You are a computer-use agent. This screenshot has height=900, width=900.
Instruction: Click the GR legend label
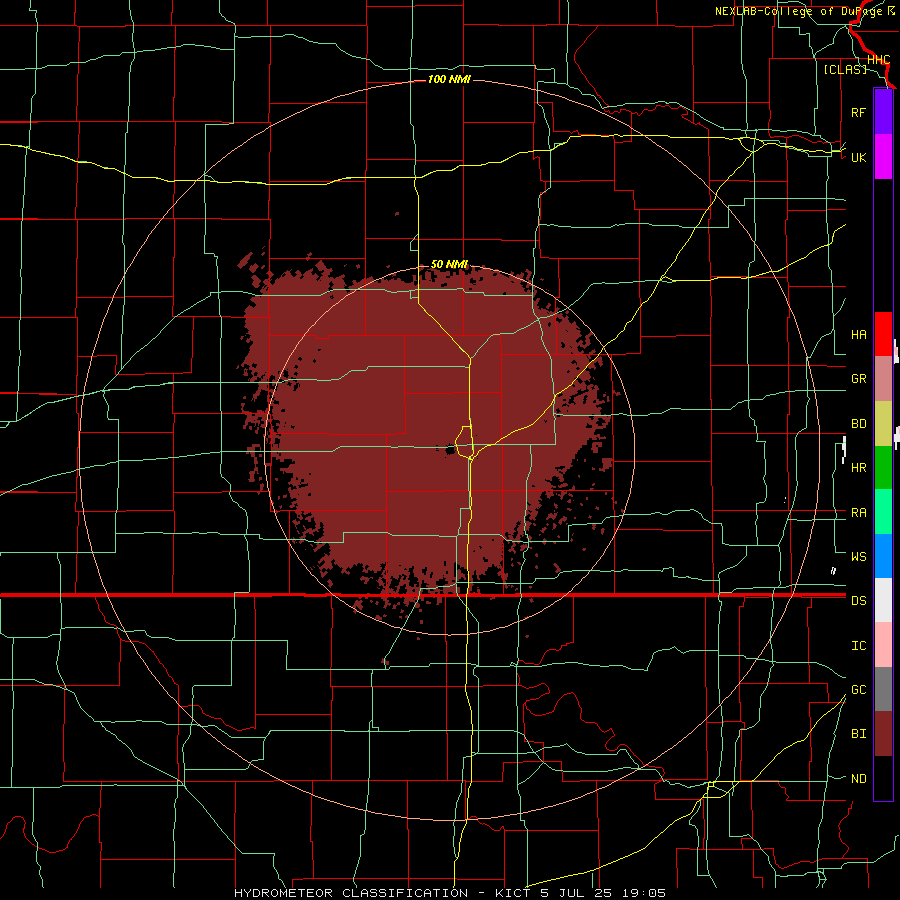(858, 379)
